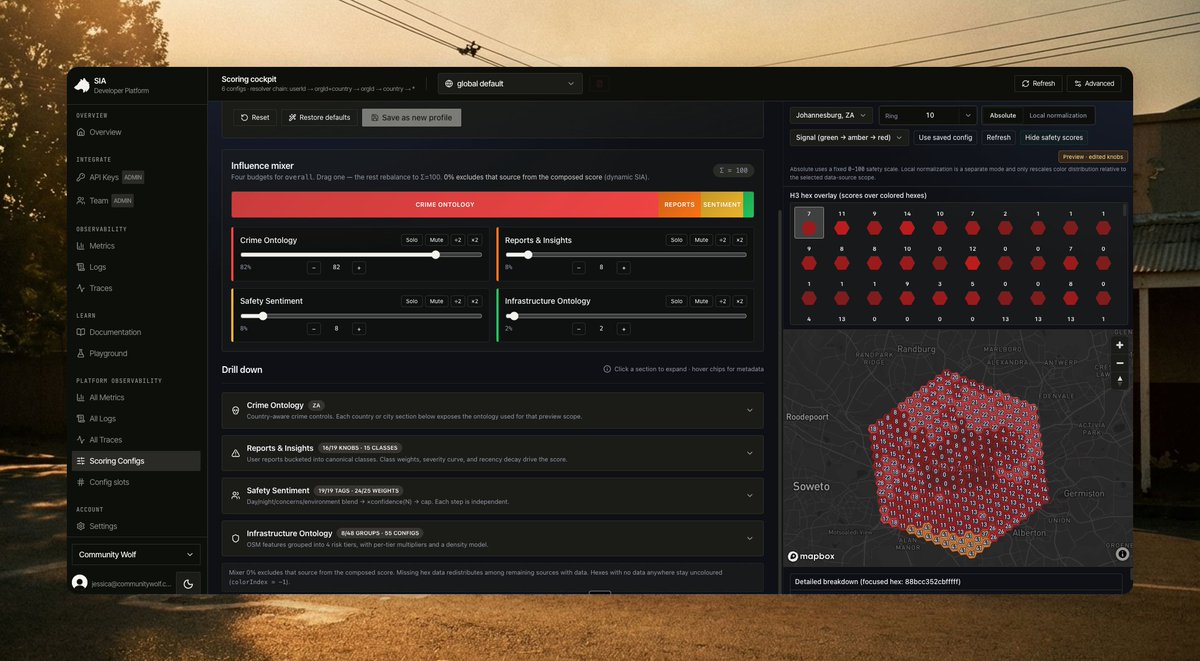Double Infrastructure Ontology with ×2 button
1200x661 pixels.
click(x=740, y=301)
